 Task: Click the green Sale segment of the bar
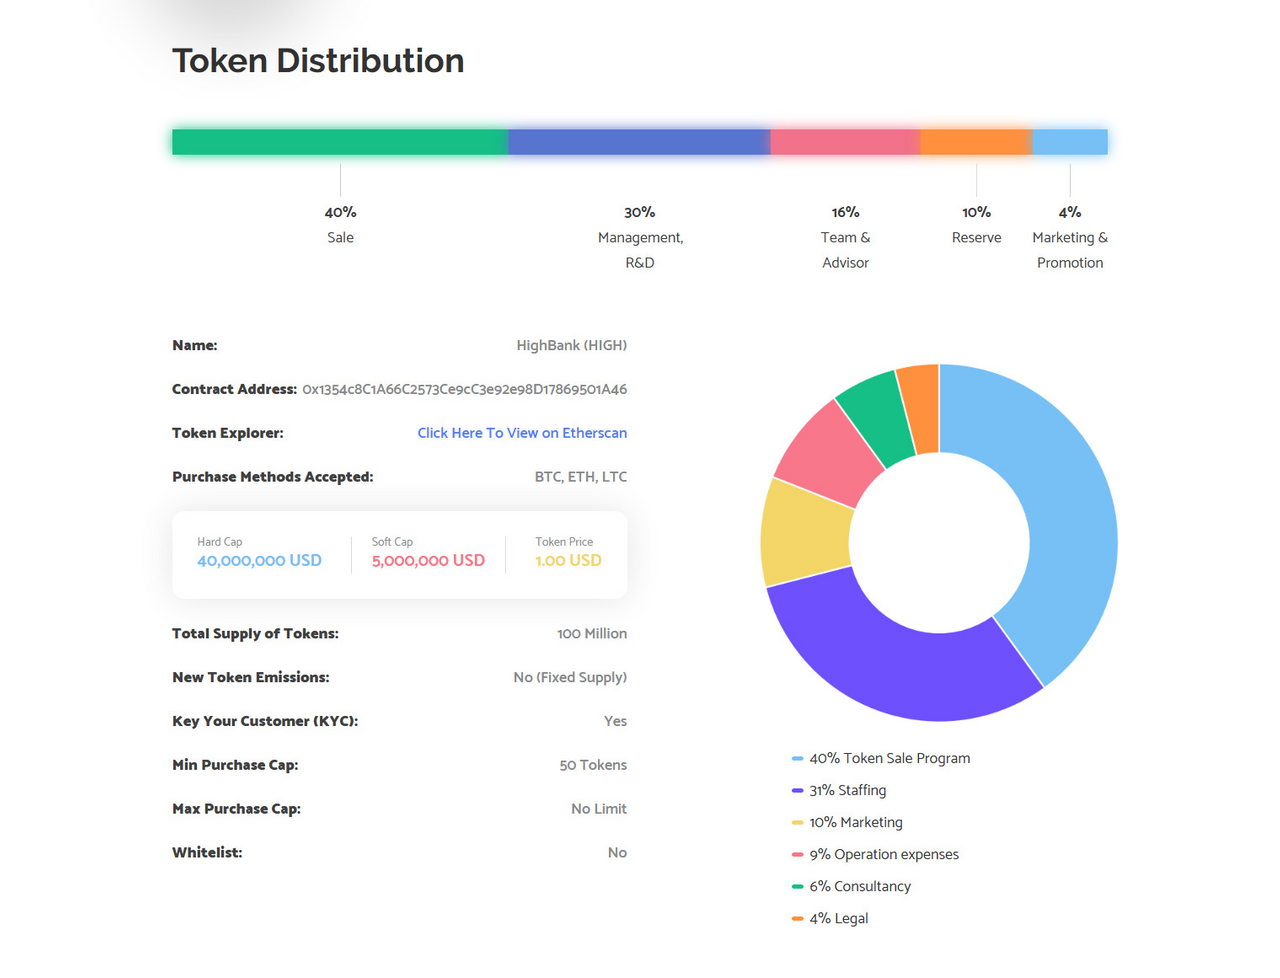coord(340,142)
